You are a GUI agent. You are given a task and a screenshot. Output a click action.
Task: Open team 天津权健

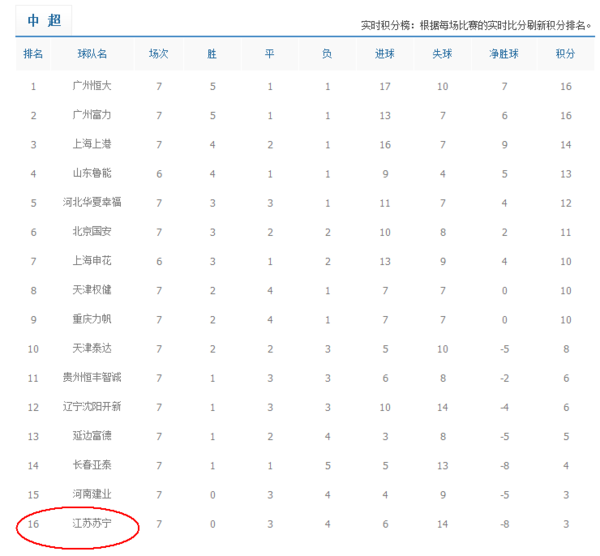pos(92,290)
